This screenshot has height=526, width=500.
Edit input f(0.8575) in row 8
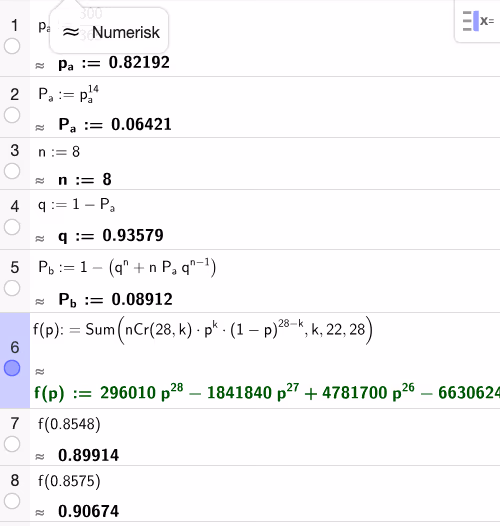(69, 481)
